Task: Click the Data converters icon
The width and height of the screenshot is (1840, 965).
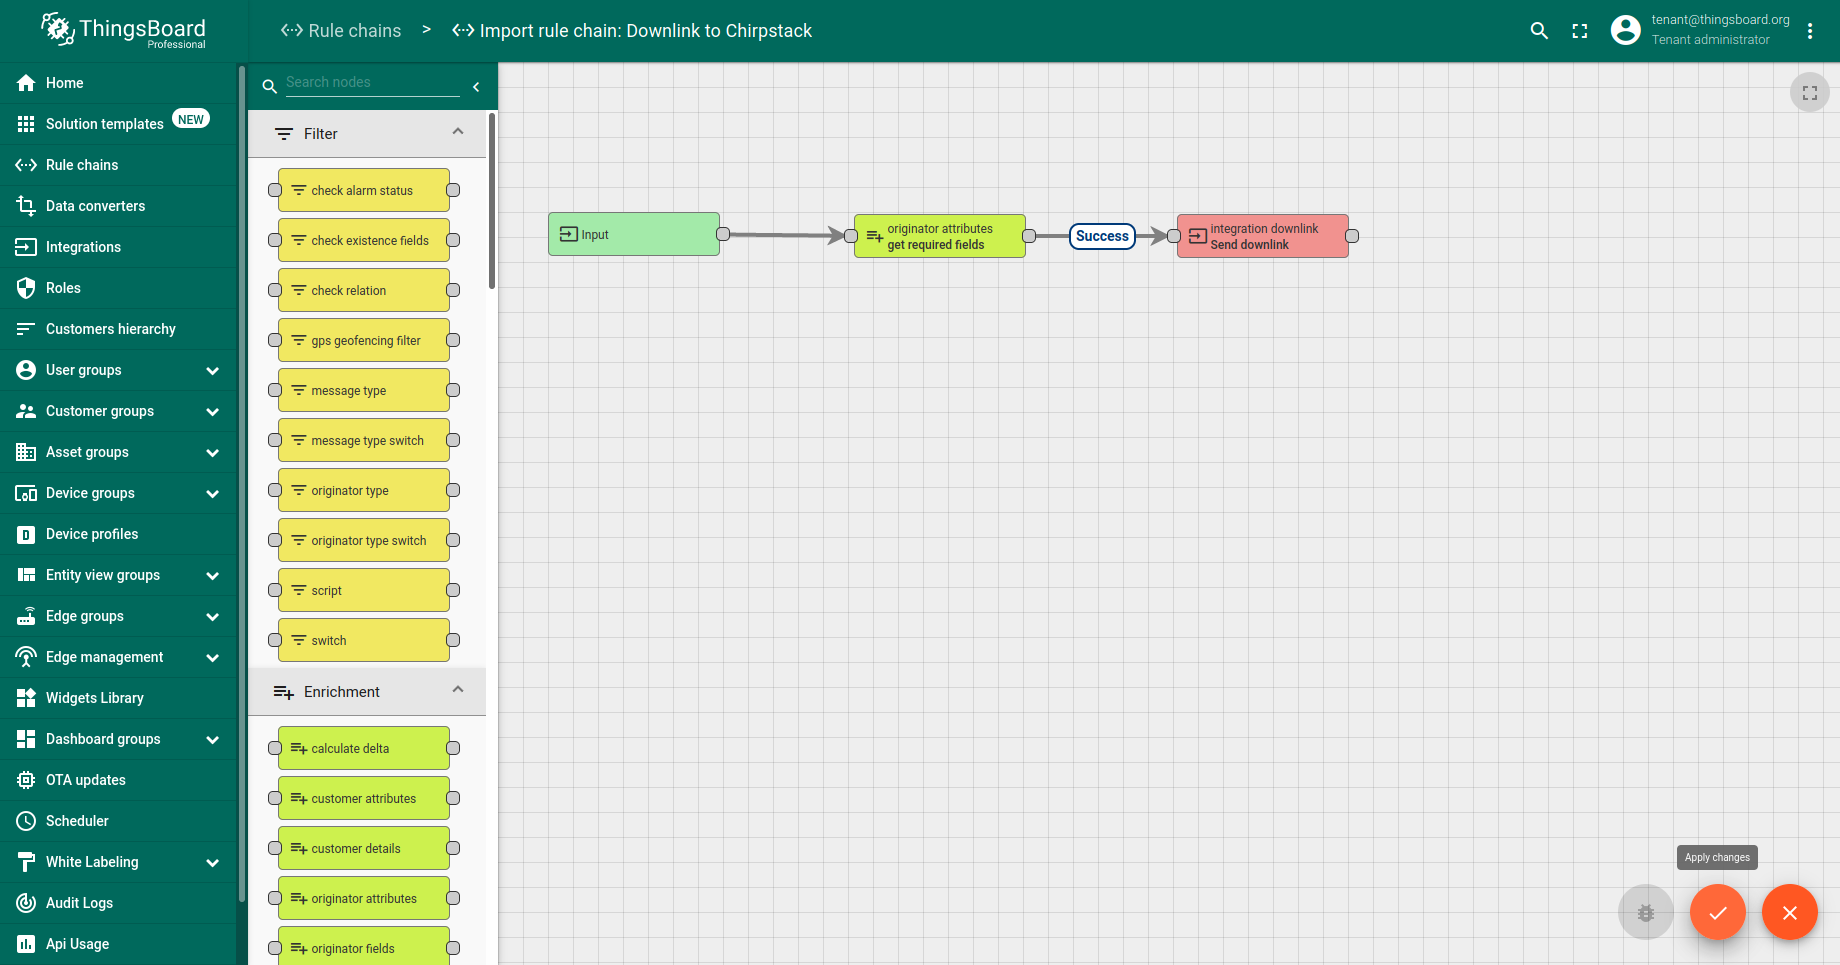Action: tap(26, 206)
